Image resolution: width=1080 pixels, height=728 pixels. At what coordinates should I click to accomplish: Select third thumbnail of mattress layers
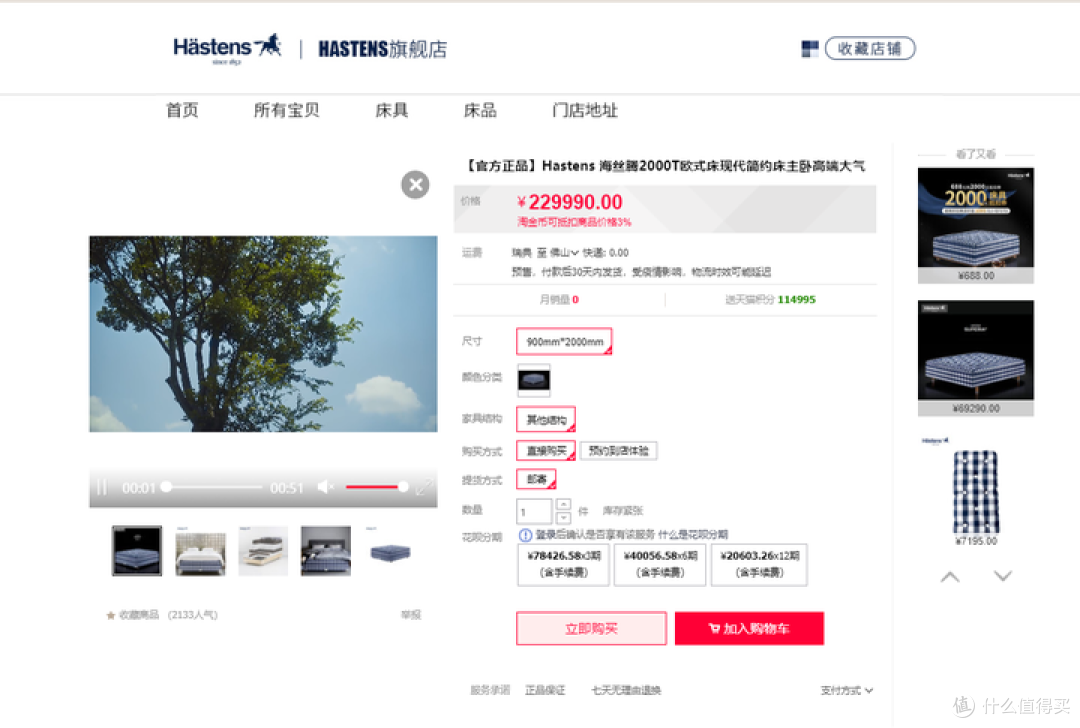[263, 551]
